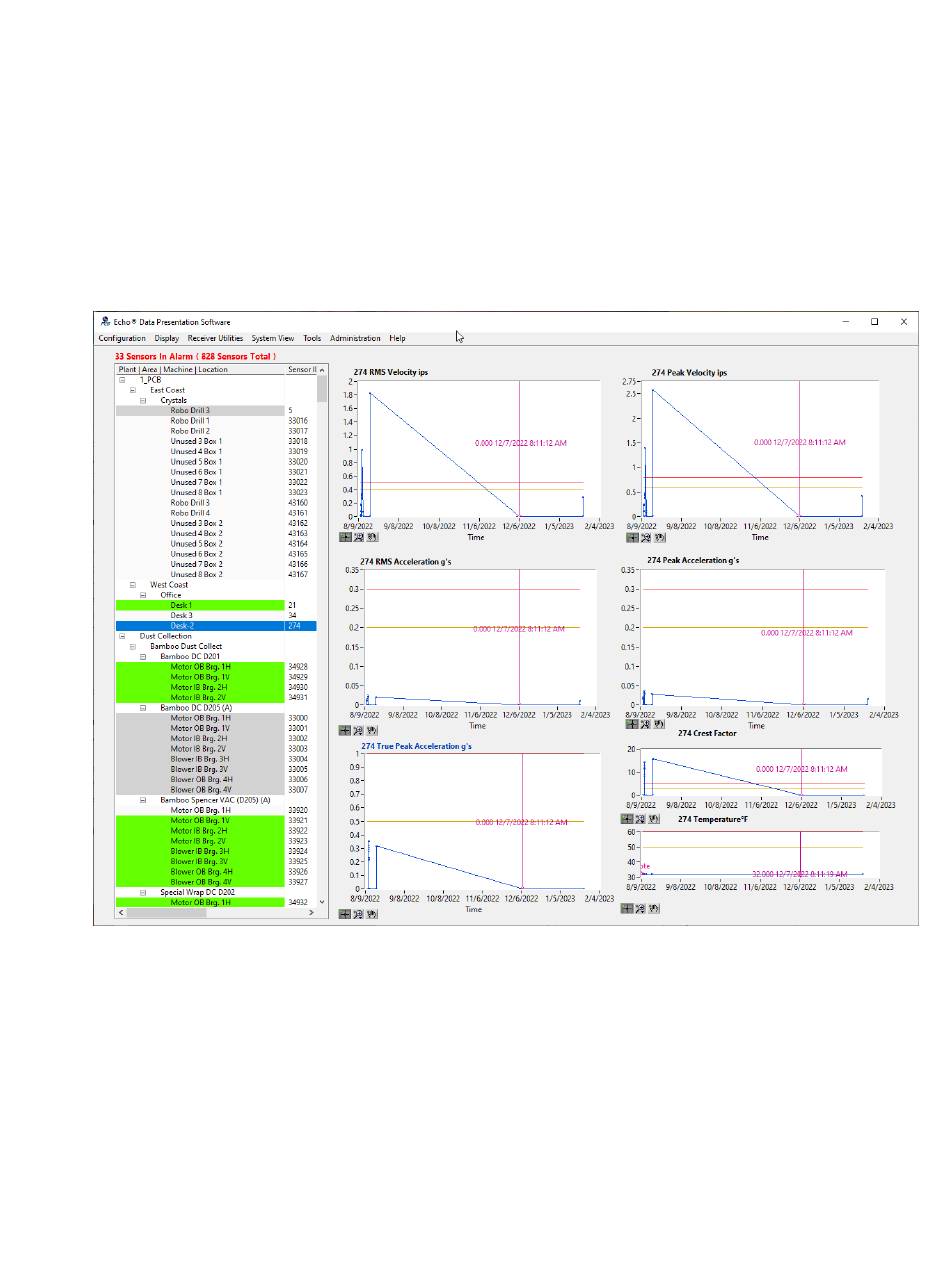This screenshot has height=1267, width=950.
Task: Select zoom tool under Crest Factor graph
Action: 641,818
